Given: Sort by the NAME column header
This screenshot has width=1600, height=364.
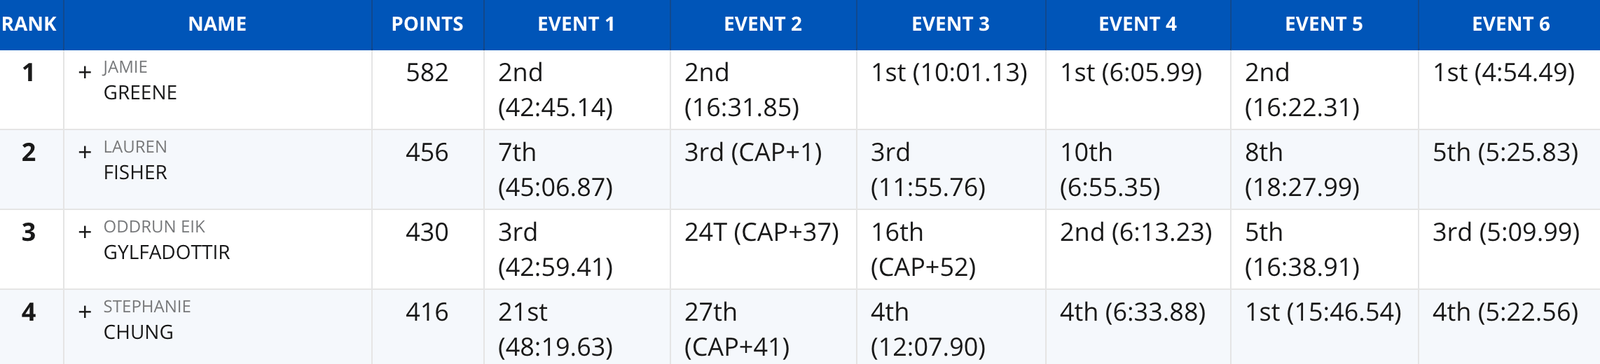Looking at the screenshot, I should pyautogui.click(x=217, y=24).
